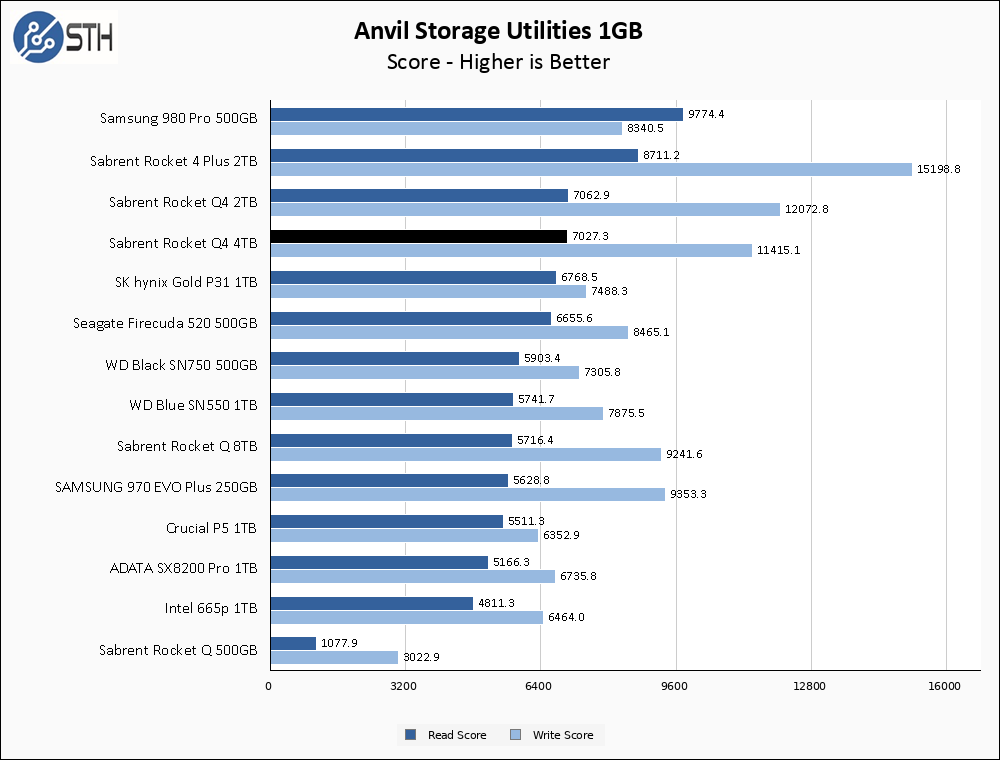Click the 5716.4 value label
Image resolution: width=1000 pixels, height=760 pixels.
point(535,440)
